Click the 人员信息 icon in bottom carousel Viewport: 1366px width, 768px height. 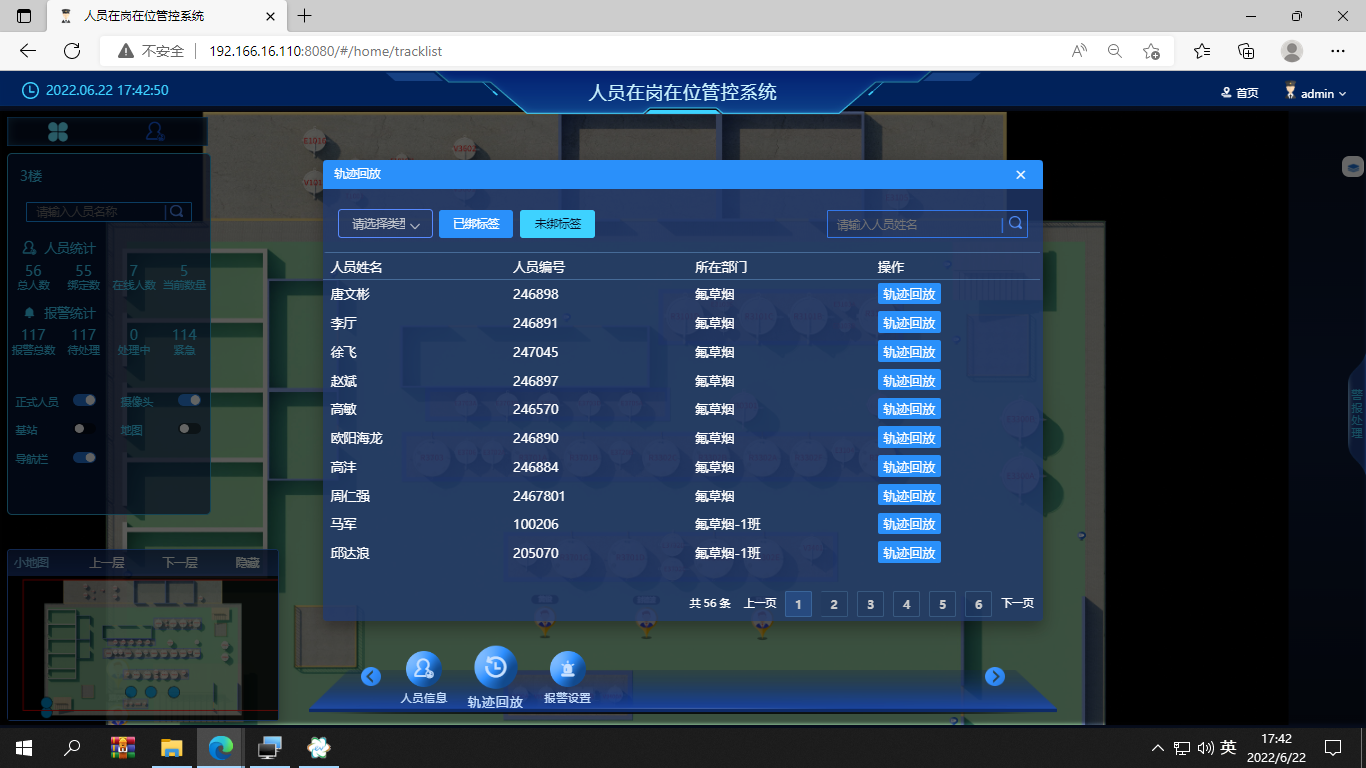pos(423,669)
